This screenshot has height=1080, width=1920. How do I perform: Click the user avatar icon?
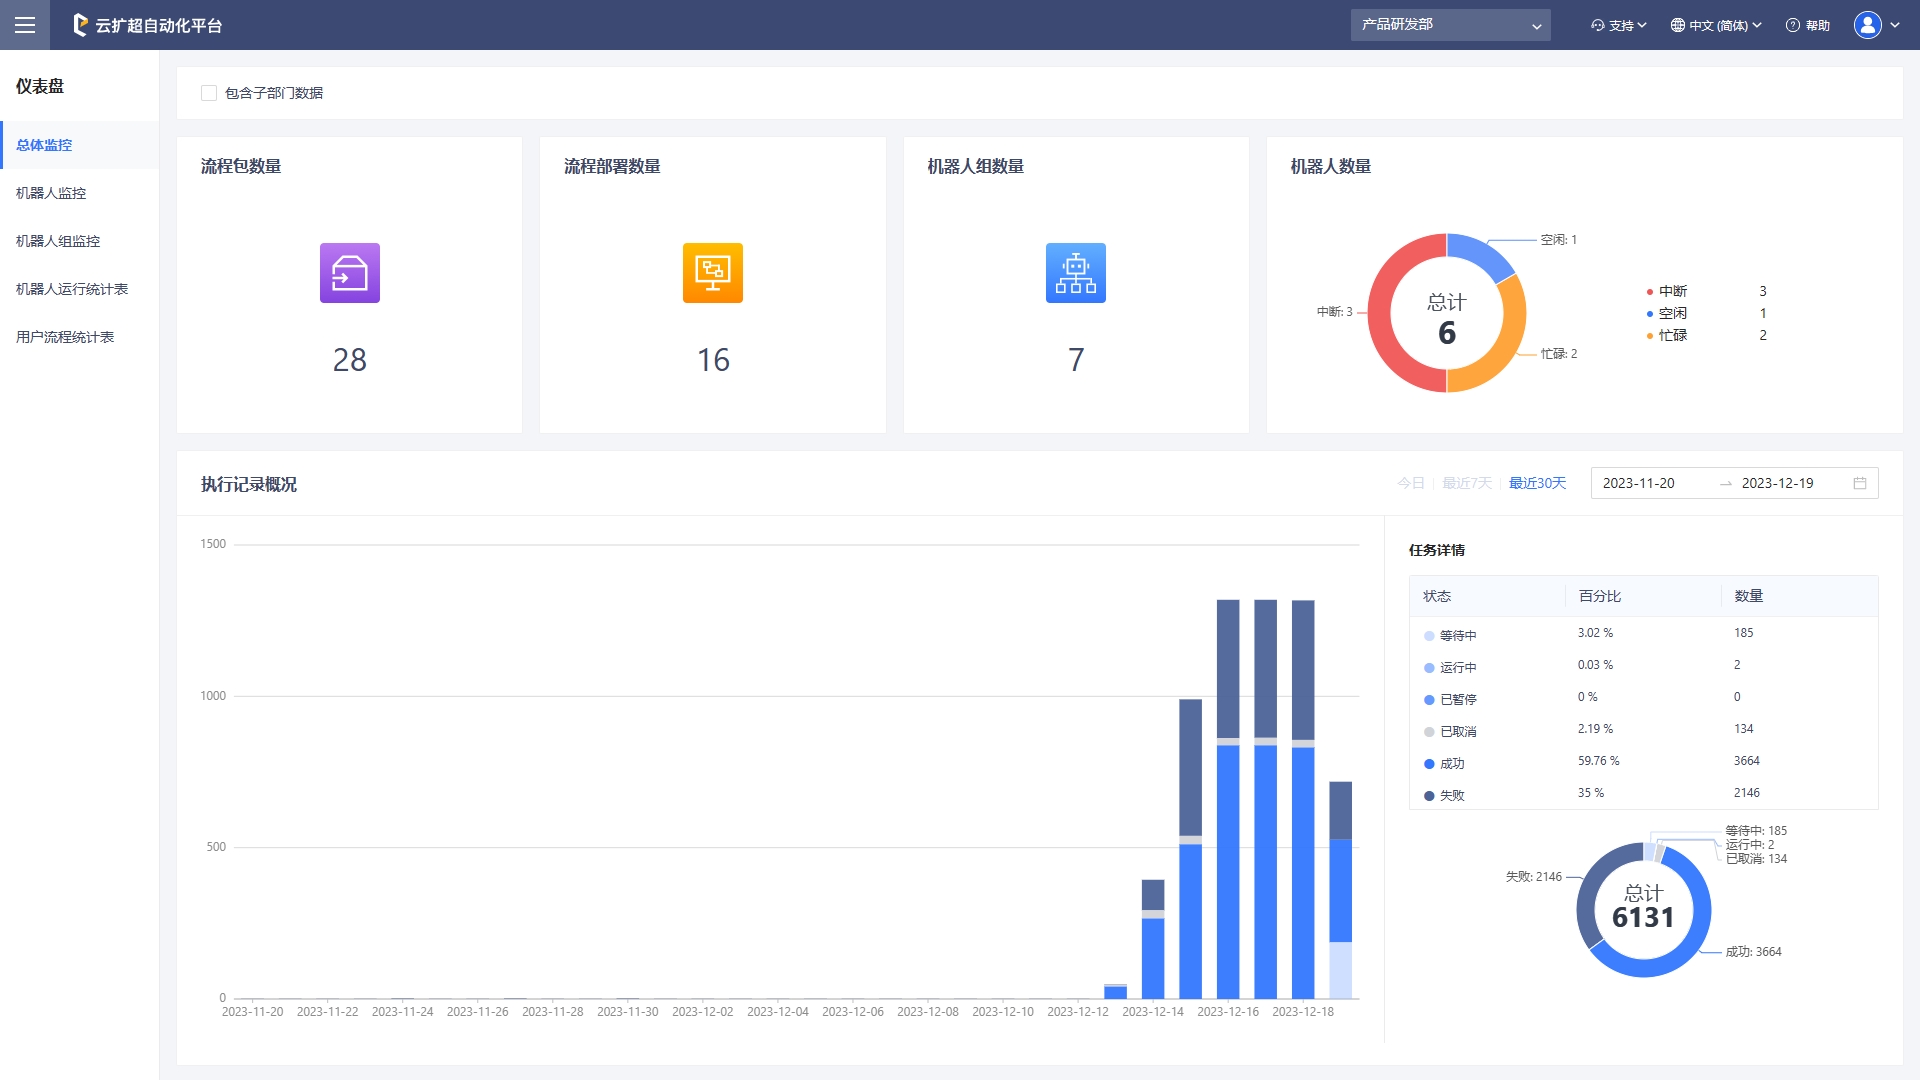tap(1867, 25)
